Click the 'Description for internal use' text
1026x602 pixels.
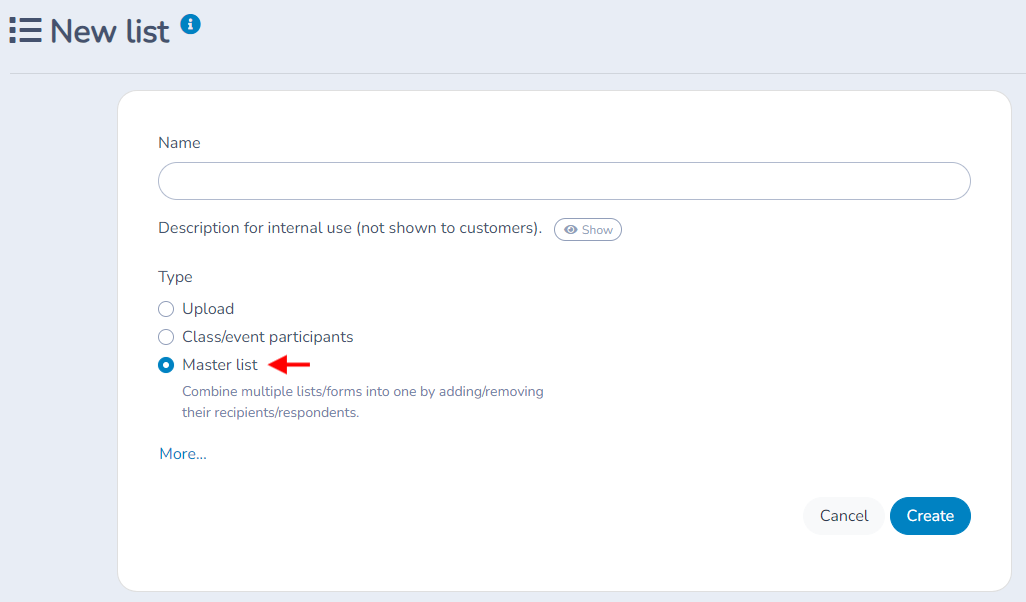click(350, 228)
